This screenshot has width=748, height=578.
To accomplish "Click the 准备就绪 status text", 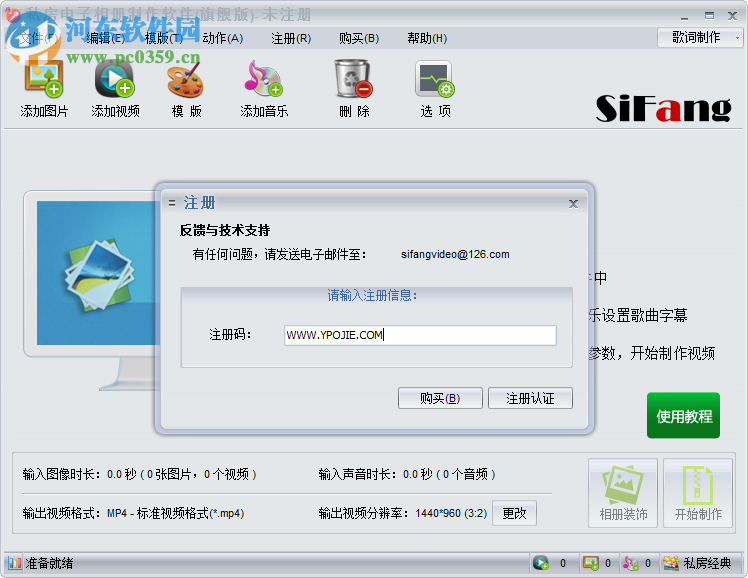I will click(49, 563).
